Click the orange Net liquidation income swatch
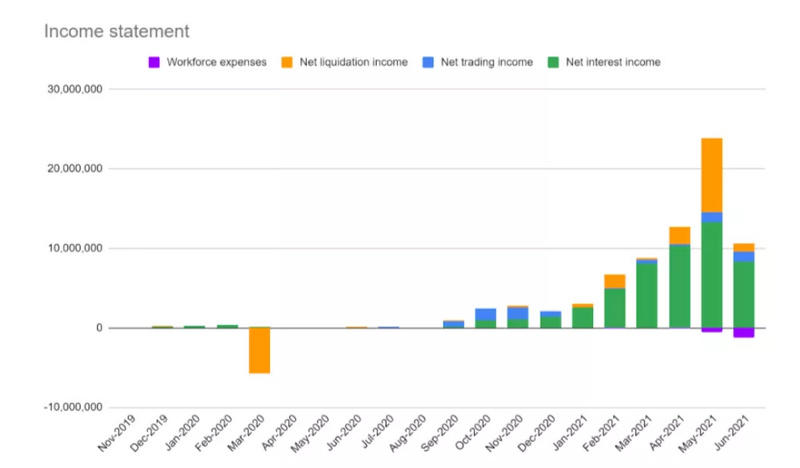The width and height of the screenshot is (800, 468). coord(287,62)
